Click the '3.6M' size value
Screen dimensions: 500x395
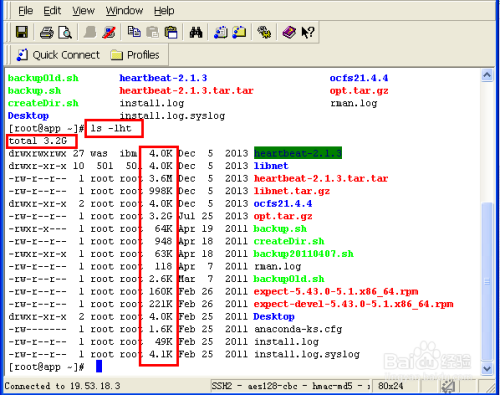pos(161,179)
